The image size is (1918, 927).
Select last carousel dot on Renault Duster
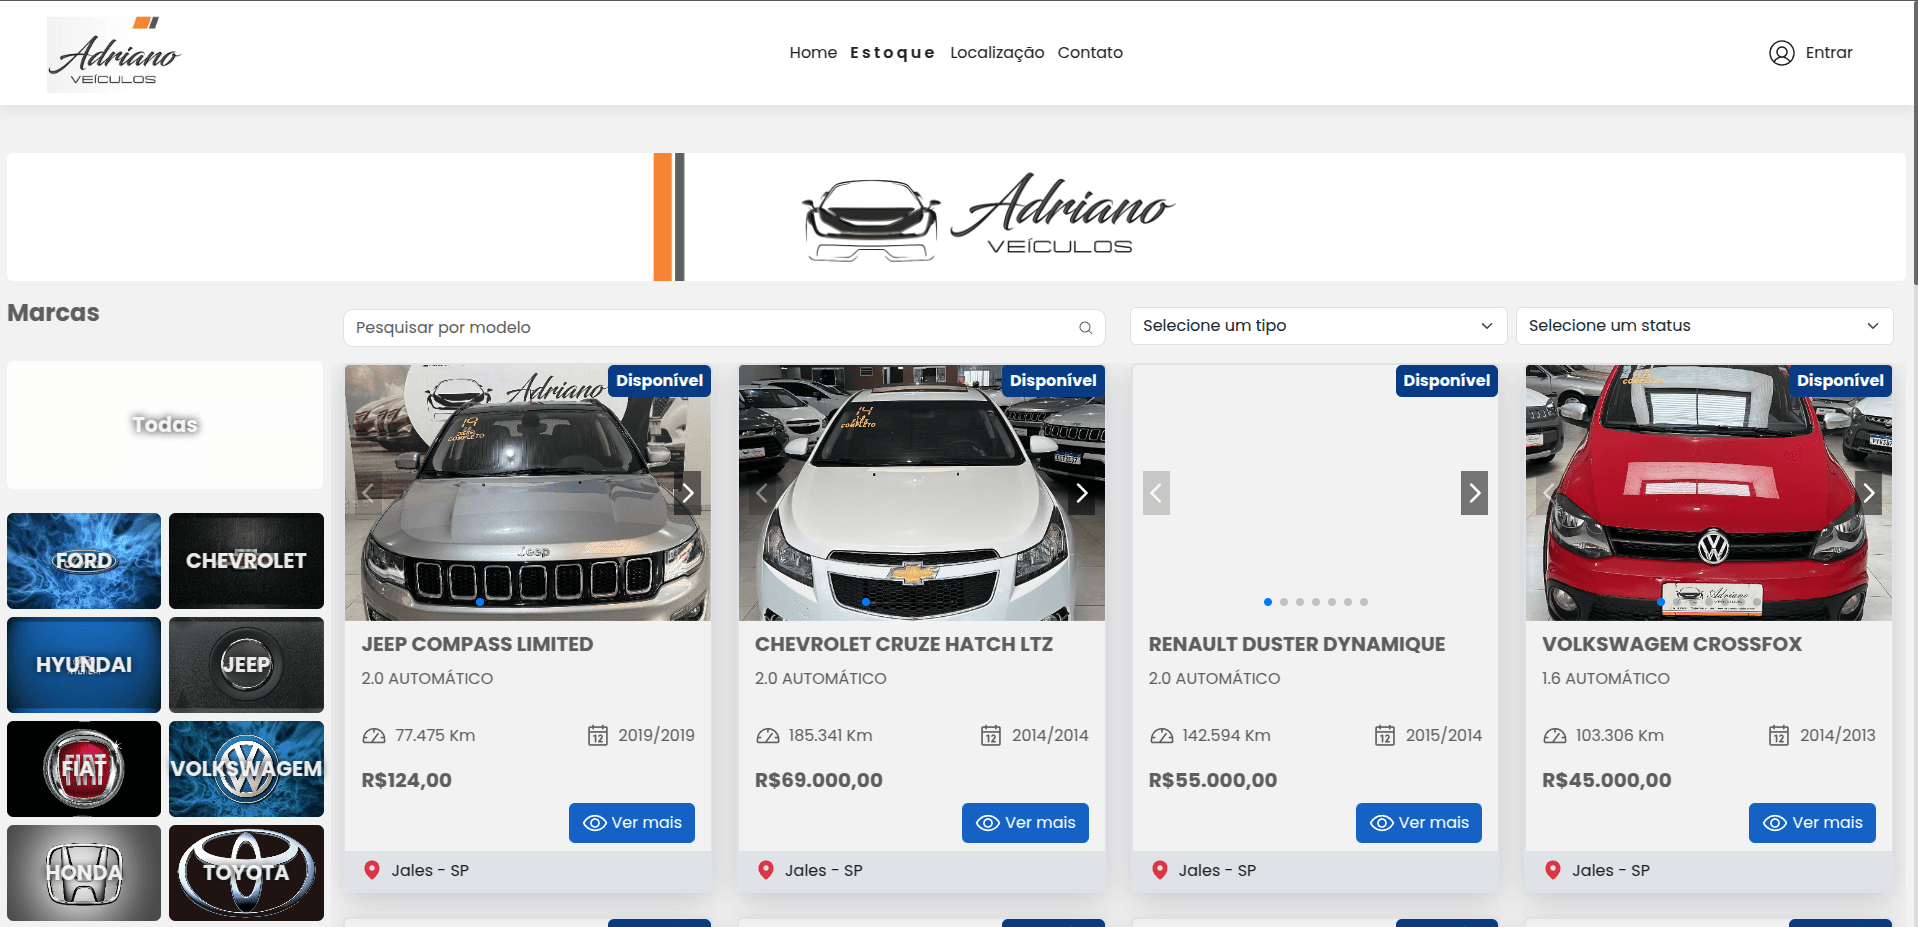1364,602
